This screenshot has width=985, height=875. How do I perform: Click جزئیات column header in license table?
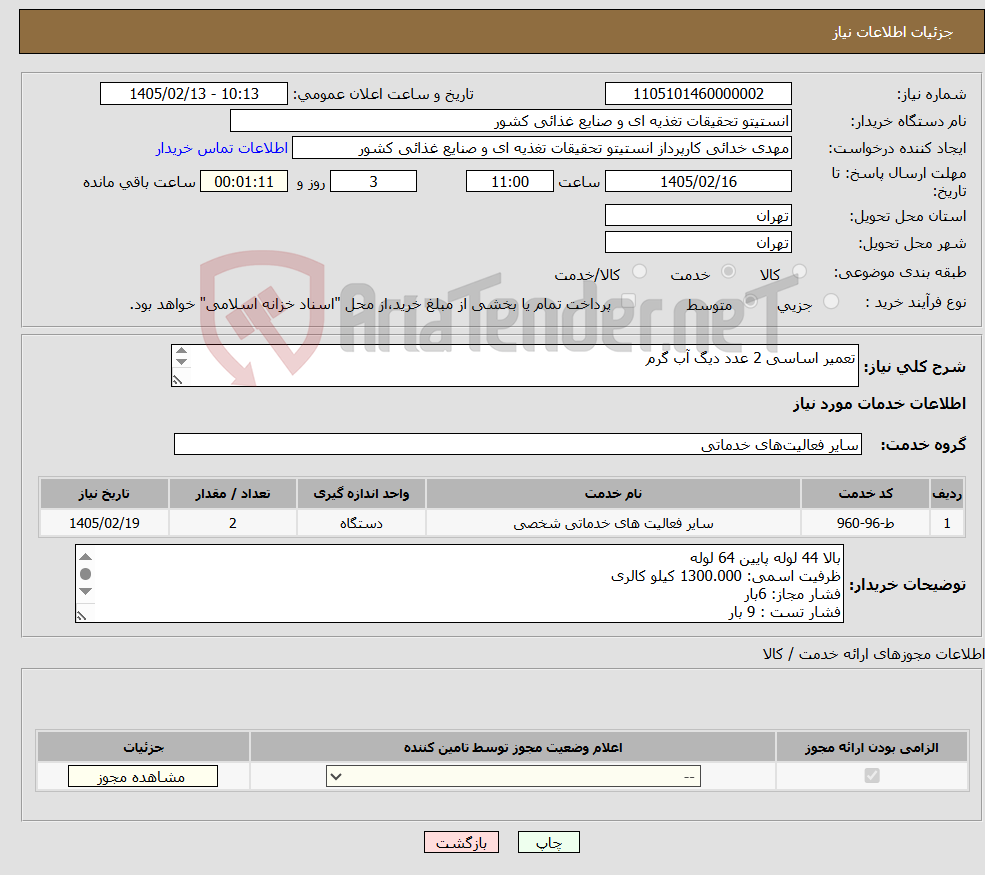[x=143, y=747]
